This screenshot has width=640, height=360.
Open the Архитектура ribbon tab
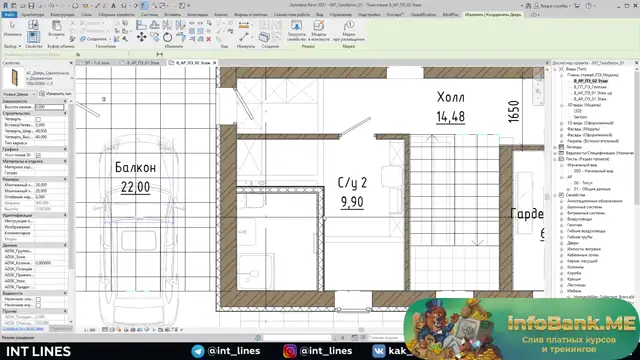point(32,15)
